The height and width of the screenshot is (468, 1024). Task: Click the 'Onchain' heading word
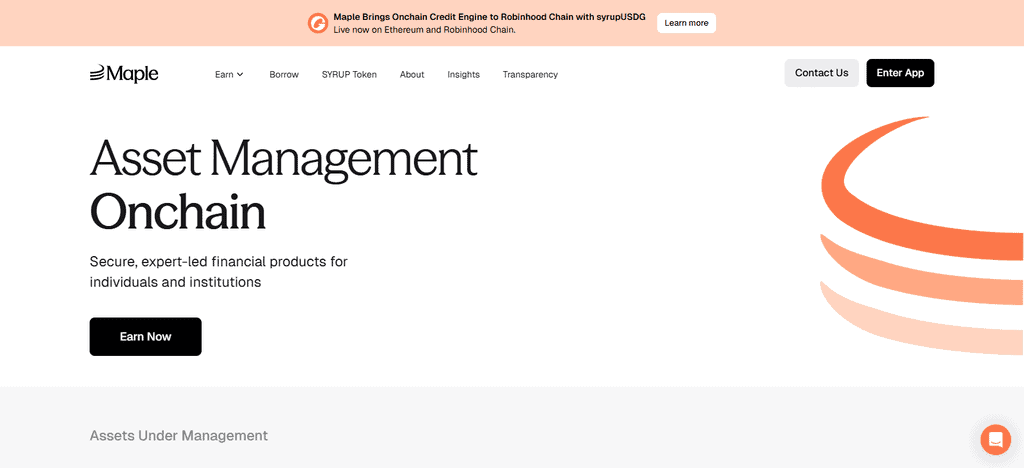point(178,211)
